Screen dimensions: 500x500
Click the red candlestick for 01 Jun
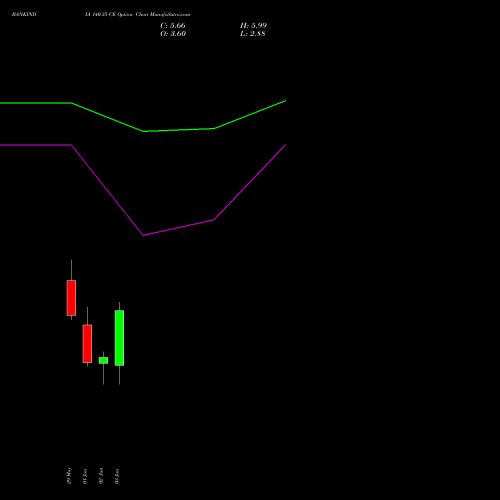point(87,343)
